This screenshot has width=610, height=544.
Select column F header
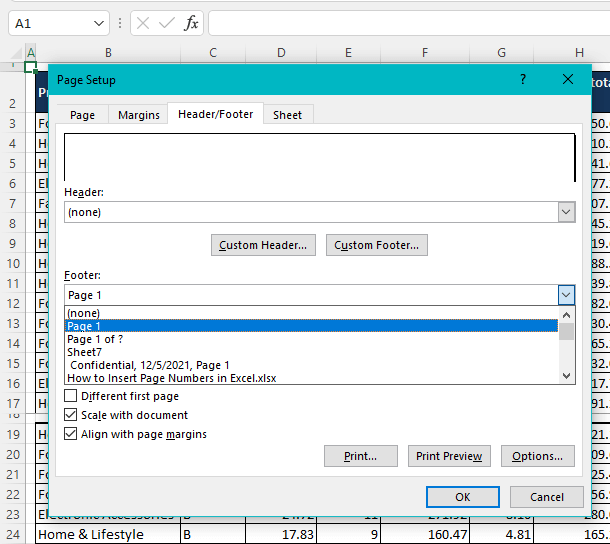pos(425,53)
